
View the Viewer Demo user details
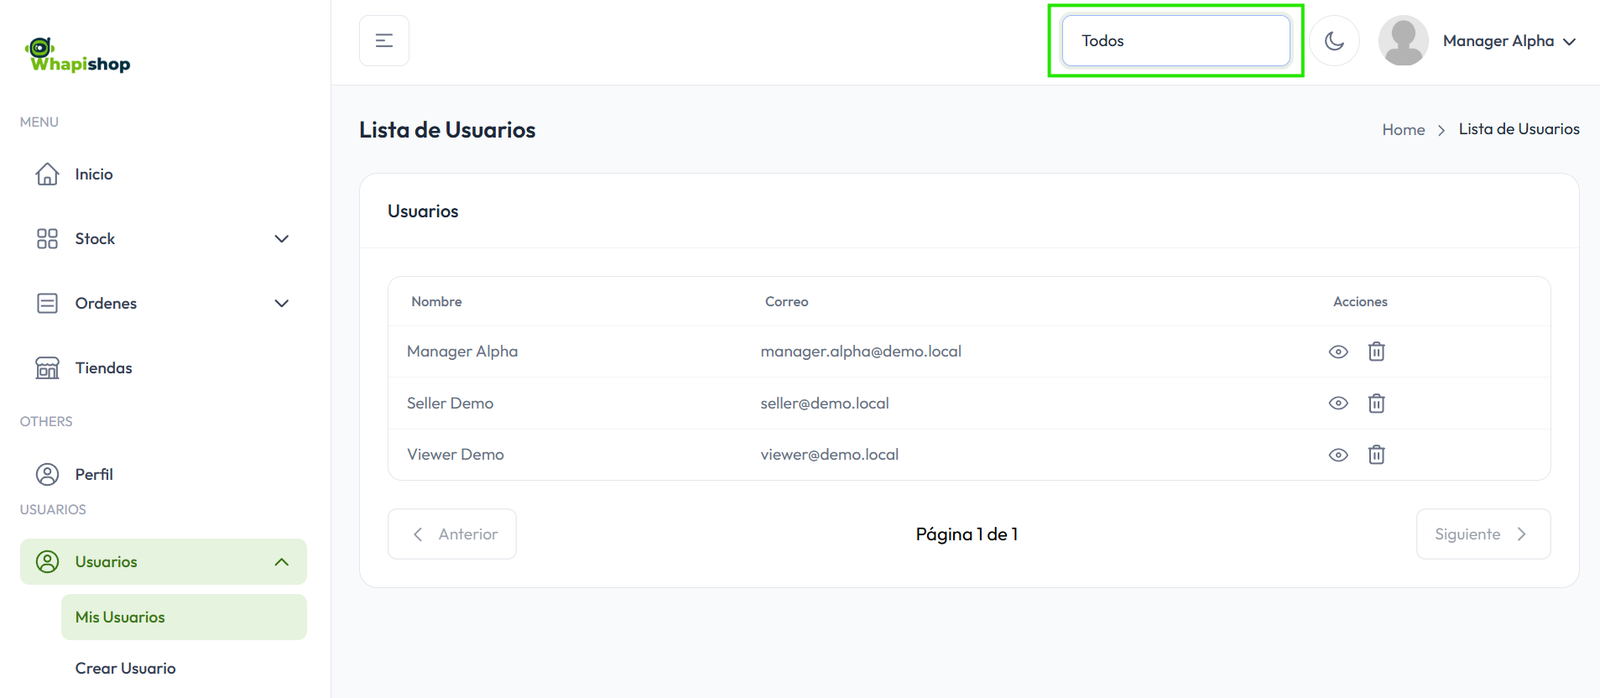(1338, 455)
